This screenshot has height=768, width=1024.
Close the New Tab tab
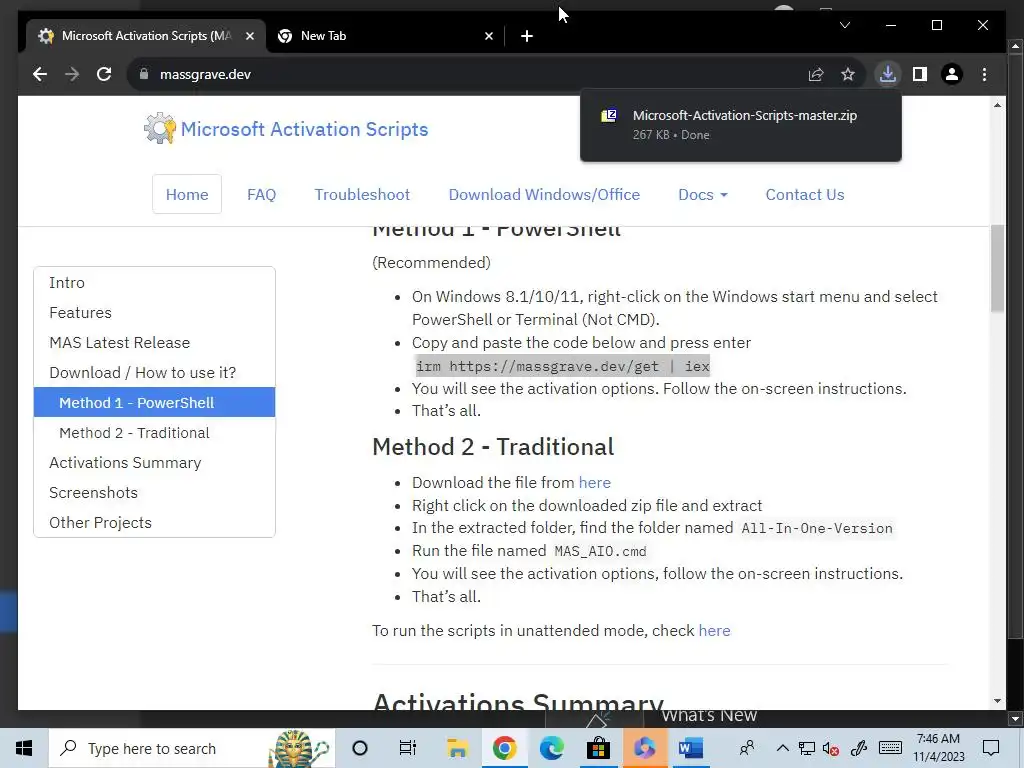point(488,36)
